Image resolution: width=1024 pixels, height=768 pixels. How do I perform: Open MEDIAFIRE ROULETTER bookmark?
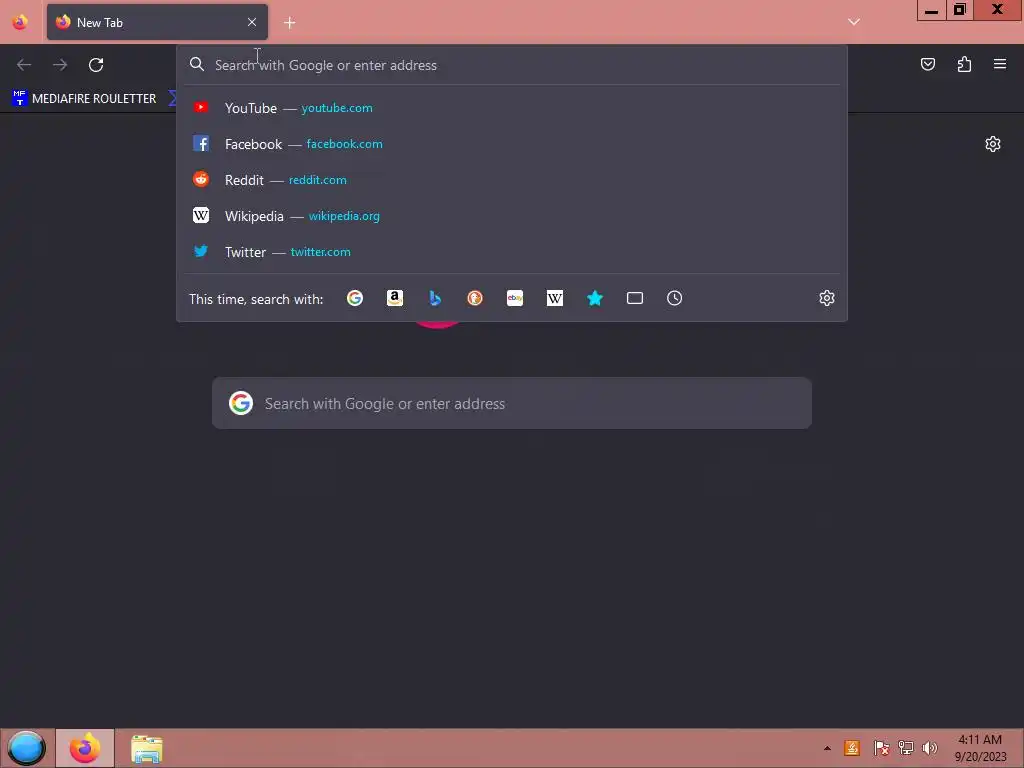84,99
